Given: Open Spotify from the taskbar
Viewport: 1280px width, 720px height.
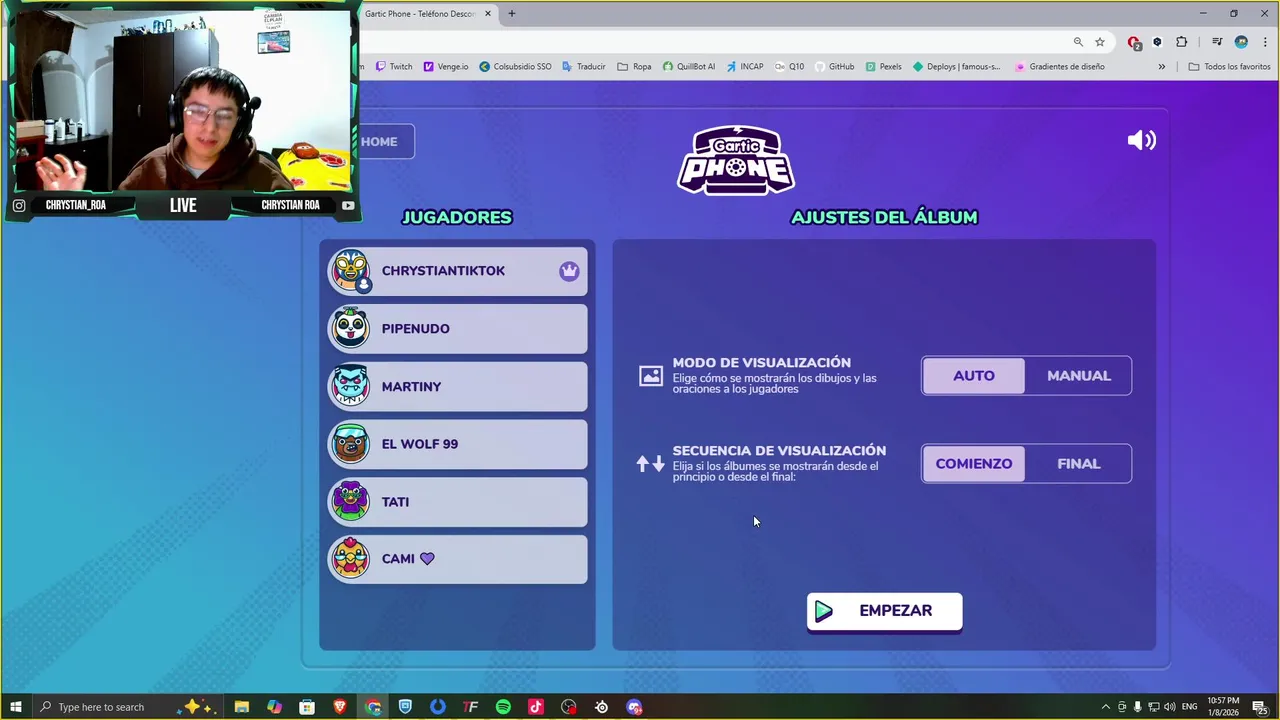Looking at the screenshot, I should tap(503, 707).
